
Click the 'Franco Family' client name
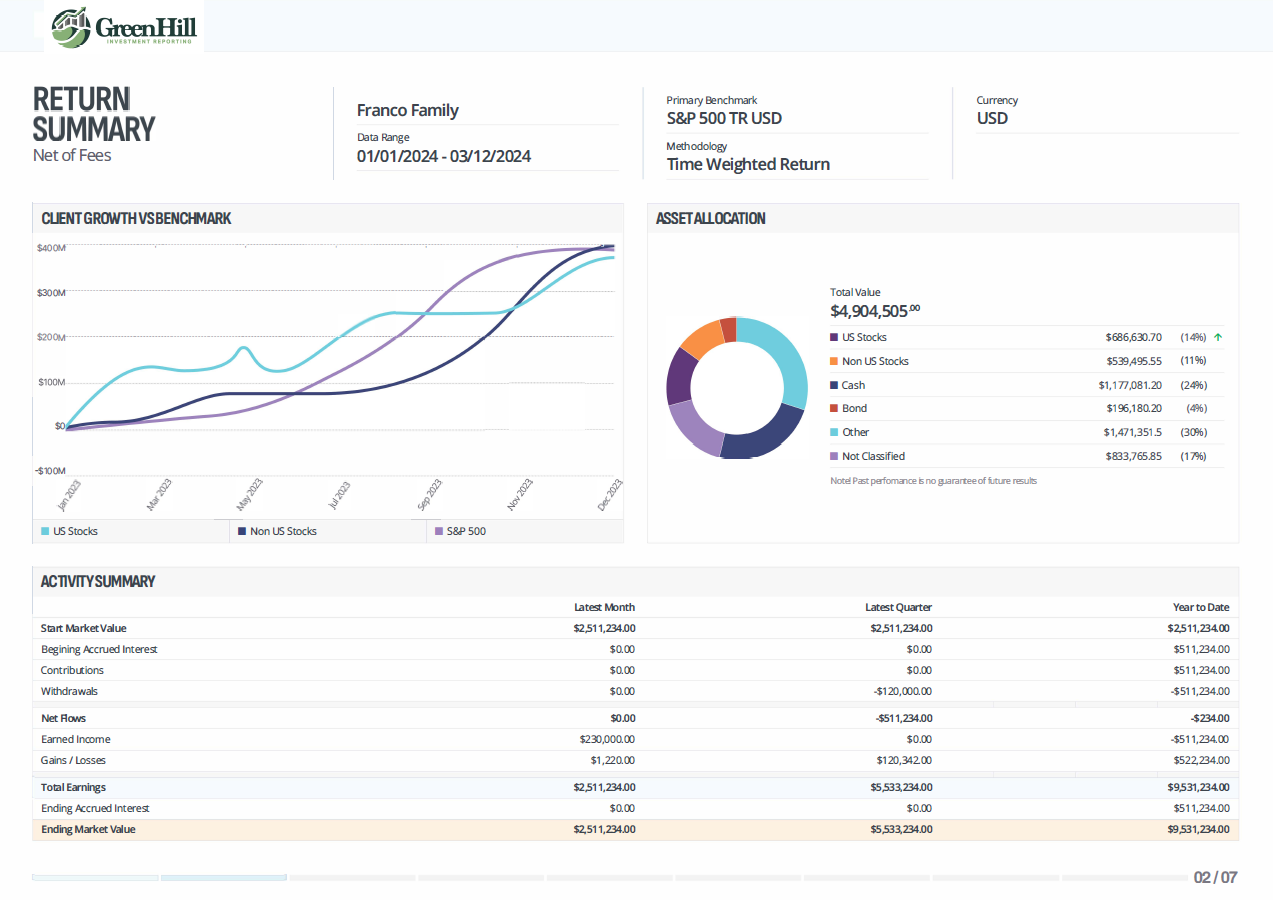pos(407,110)
